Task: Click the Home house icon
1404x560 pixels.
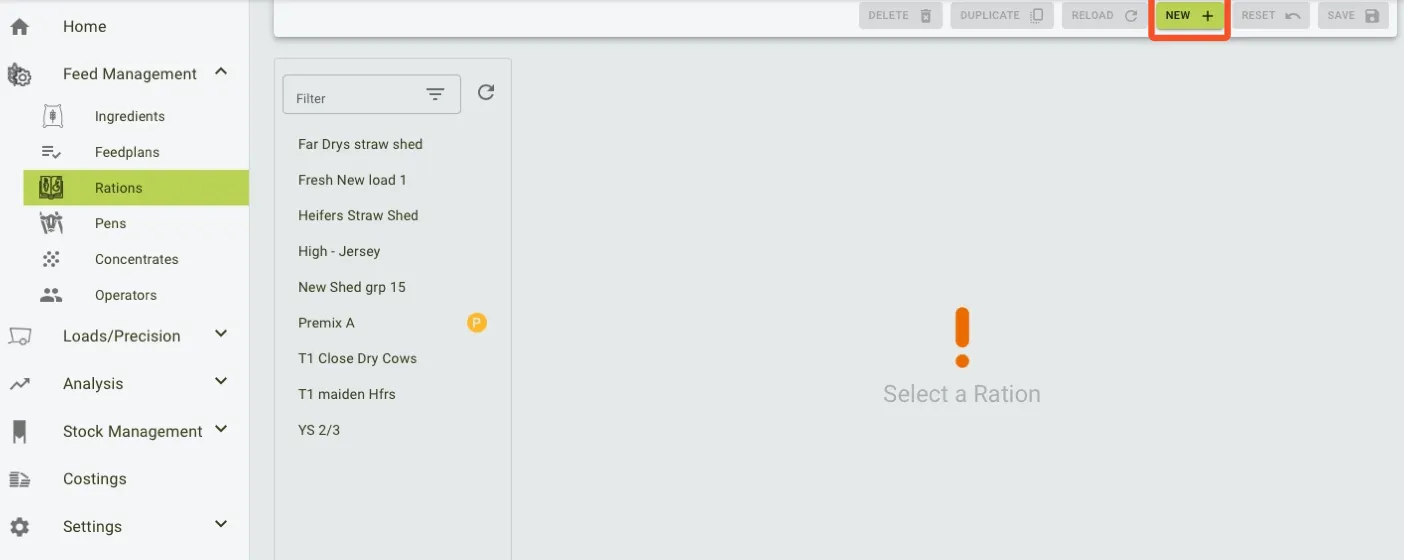Action: [x=19, y=27]
